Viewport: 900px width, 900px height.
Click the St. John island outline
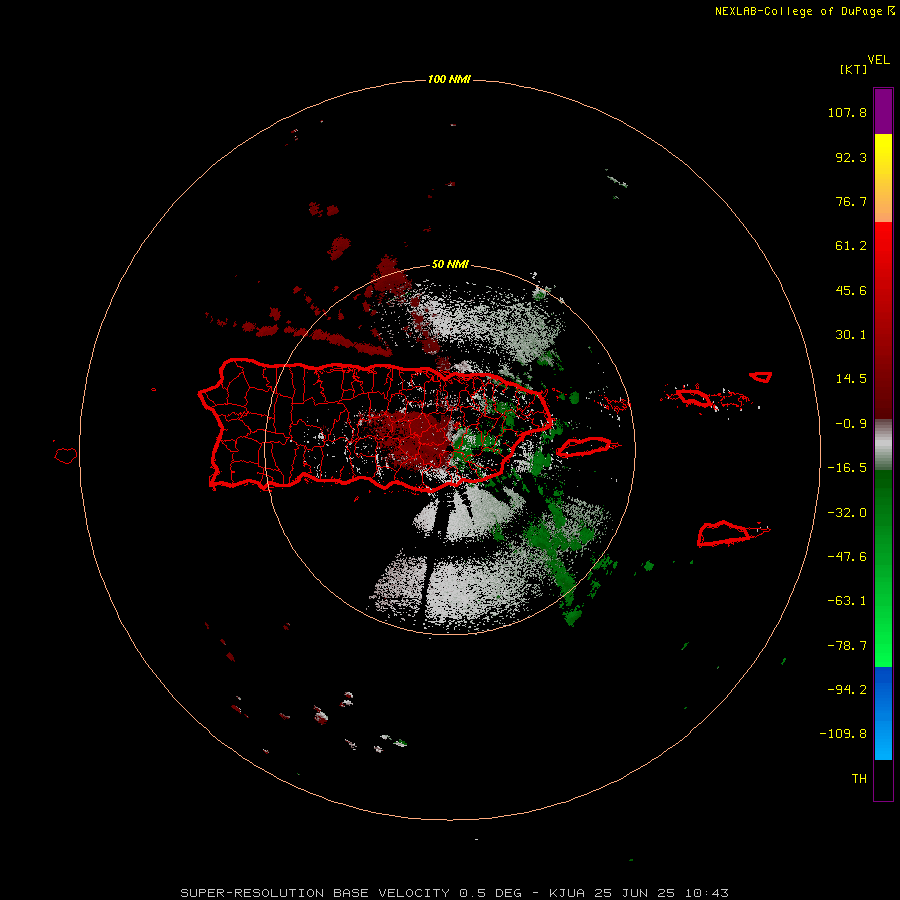pos(761,377)
